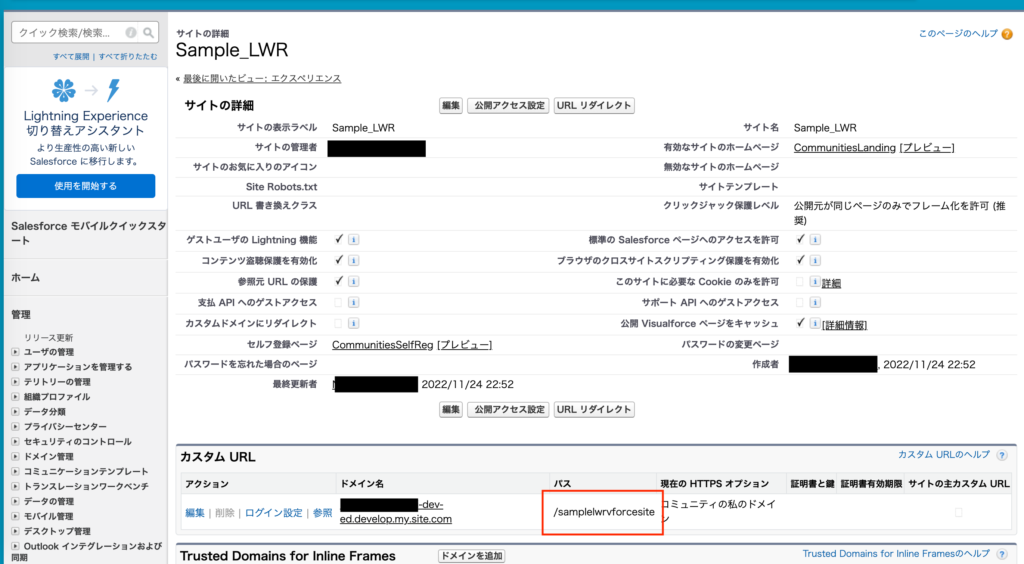This screenshot has width=1024, height=564.
Task: Click info icon for 参照元 URL の保護
Action: [x=354, y=282]
